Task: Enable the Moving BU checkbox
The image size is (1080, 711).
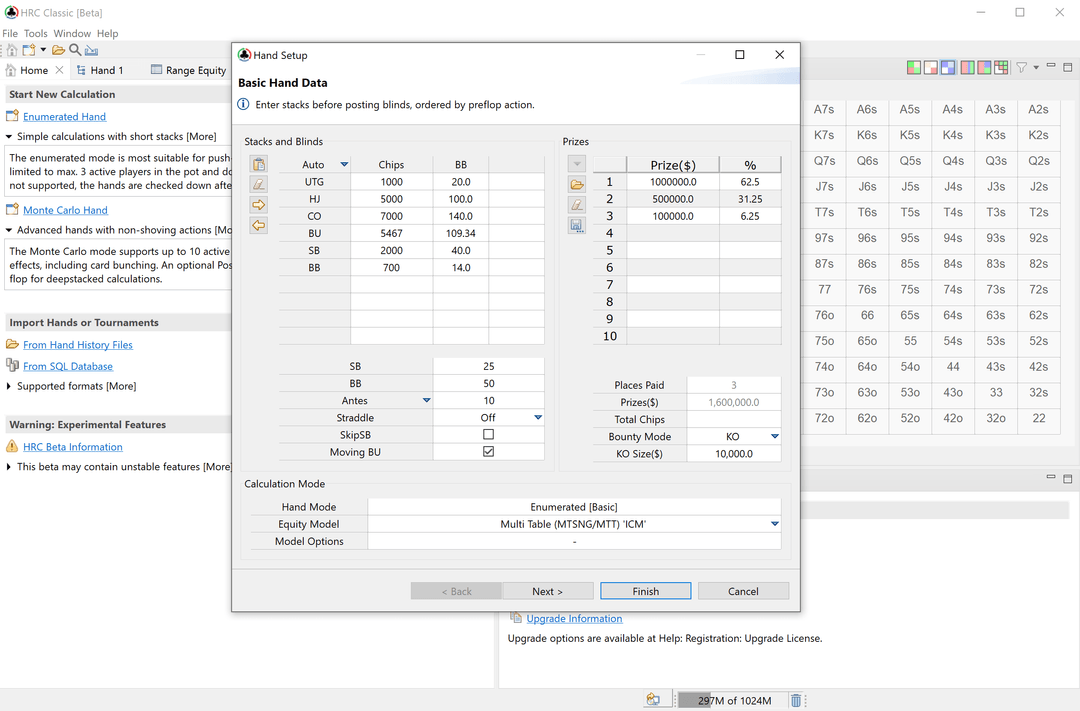Action: [489, 451]
